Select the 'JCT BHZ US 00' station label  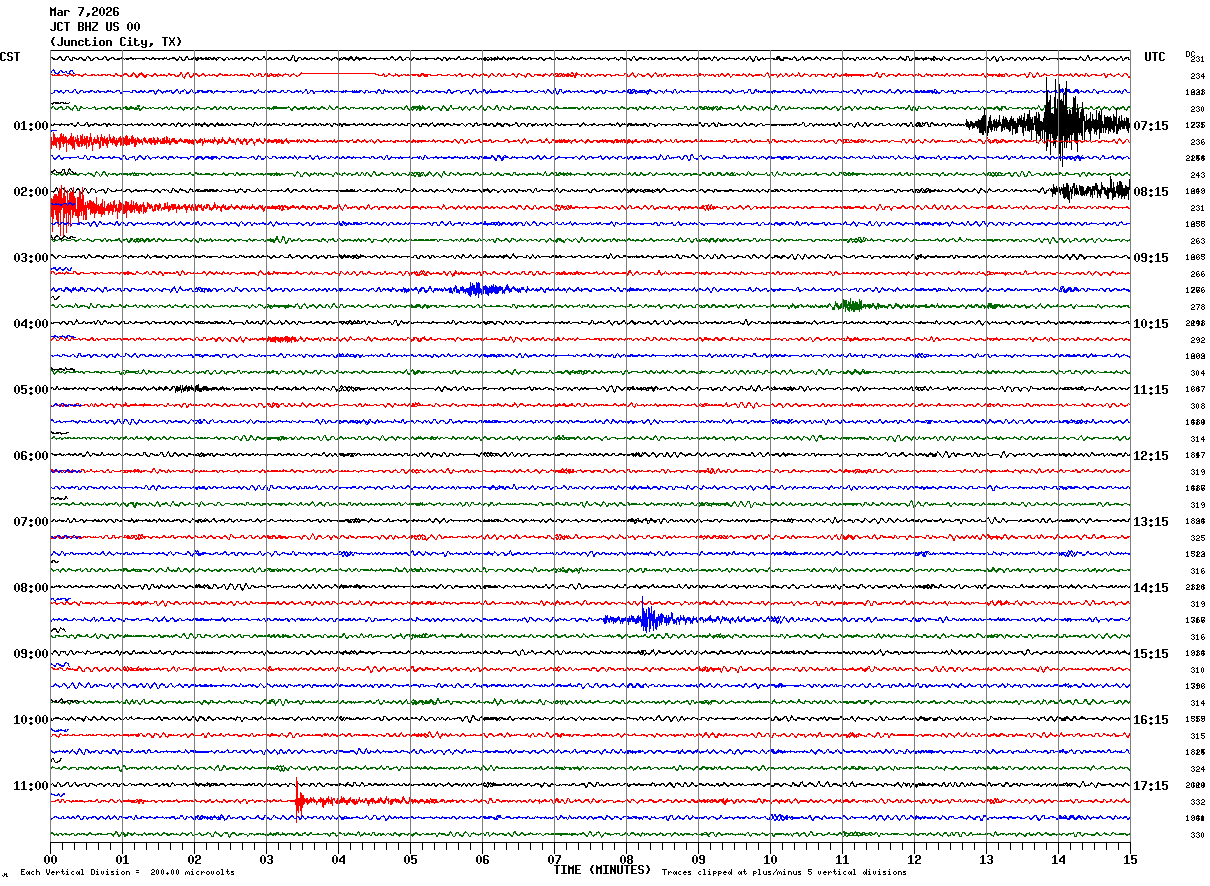tap(95, 27)
